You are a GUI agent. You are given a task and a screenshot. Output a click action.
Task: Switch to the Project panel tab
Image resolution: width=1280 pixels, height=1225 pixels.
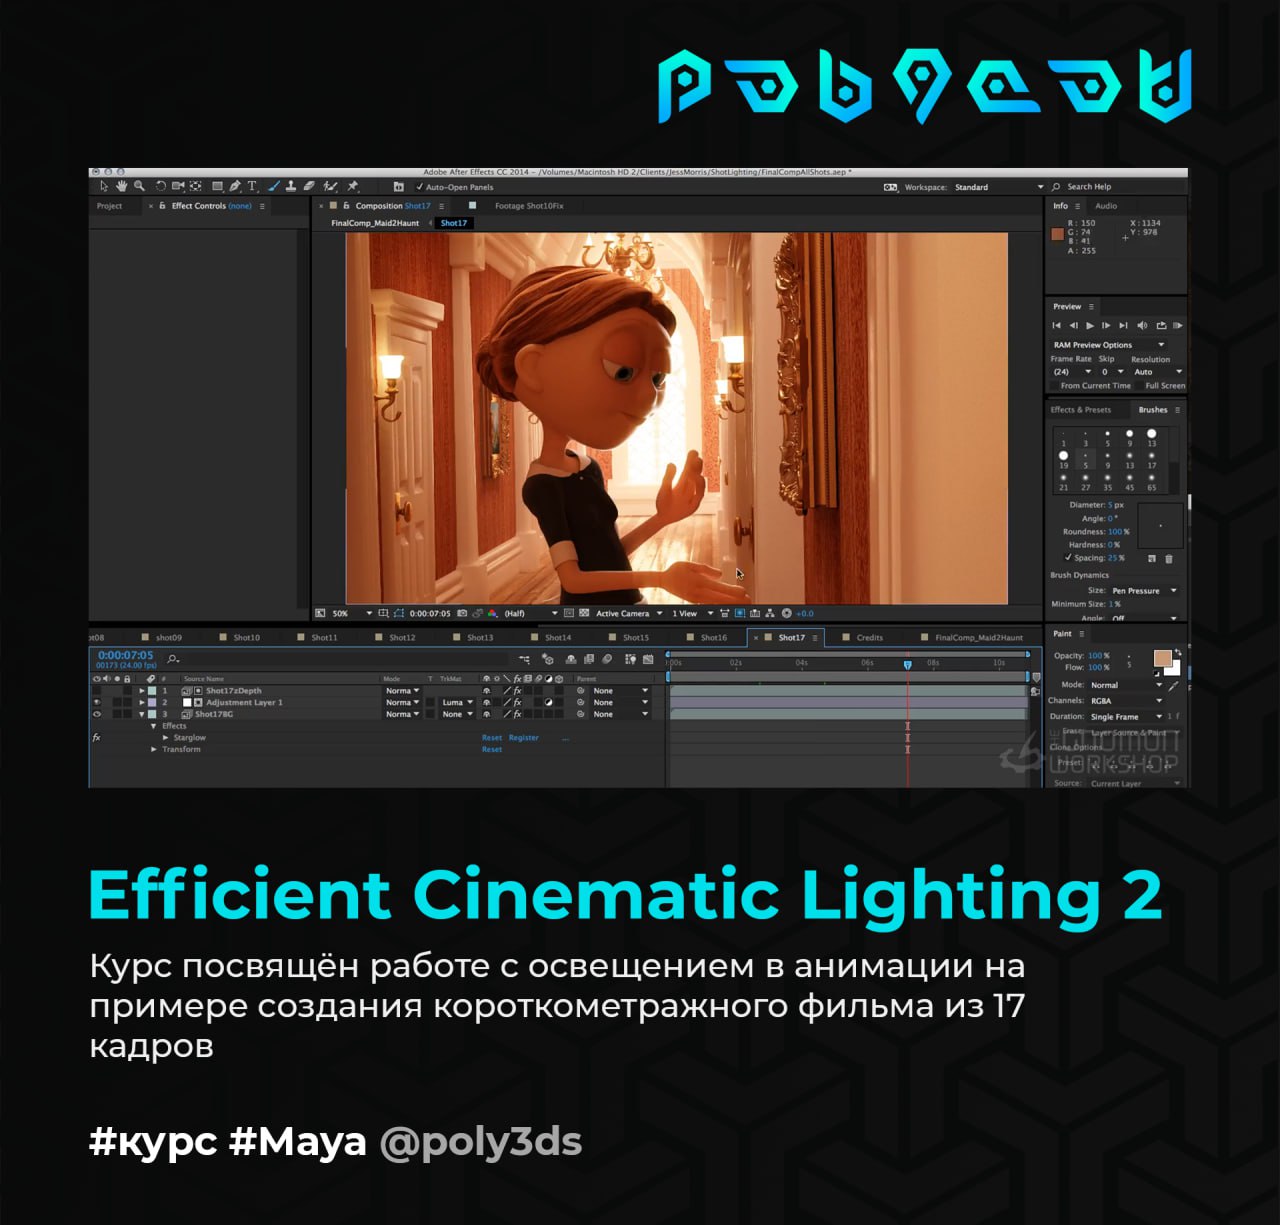point(109,206)
